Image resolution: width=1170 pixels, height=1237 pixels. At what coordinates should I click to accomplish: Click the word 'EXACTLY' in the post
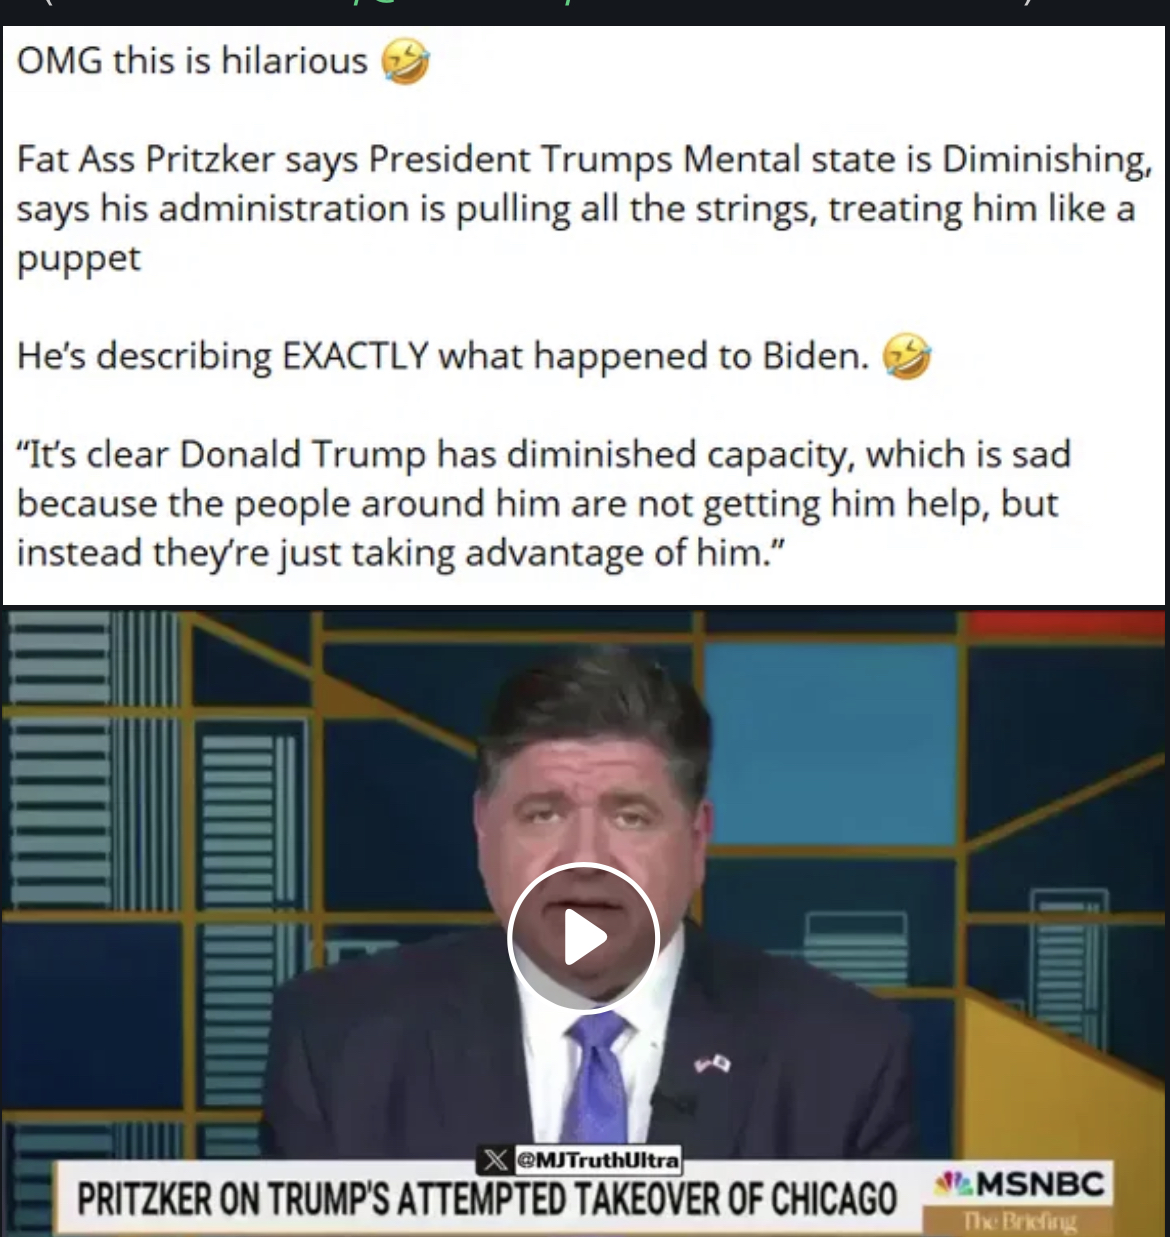356,357
